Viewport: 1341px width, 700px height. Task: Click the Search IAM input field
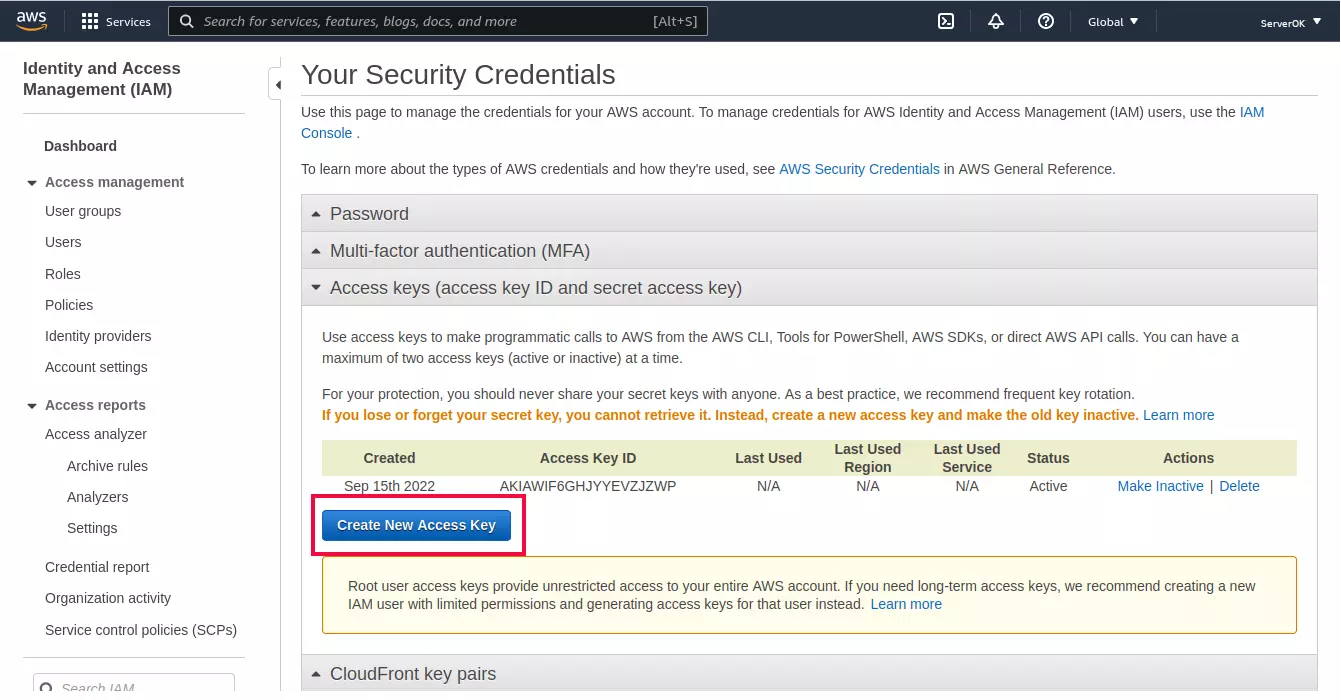(134, 685)
